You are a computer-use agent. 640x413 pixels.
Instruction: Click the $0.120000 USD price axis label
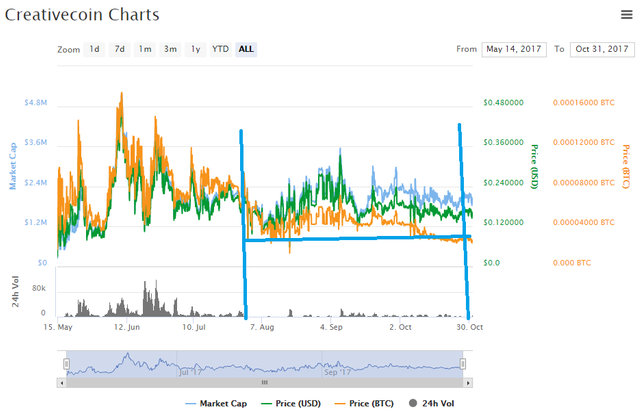click(x=503, y=222)
